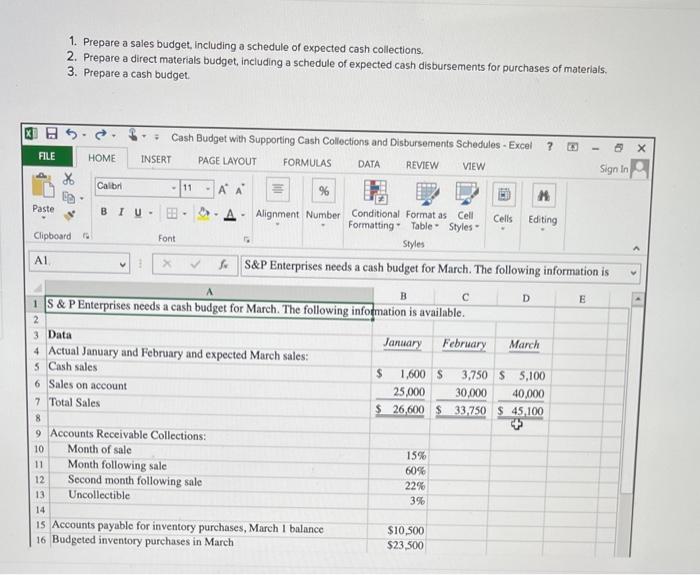700x575 pixels.
Task: Click the Copy icon in Clipboard group
Action: coord(69,196)
